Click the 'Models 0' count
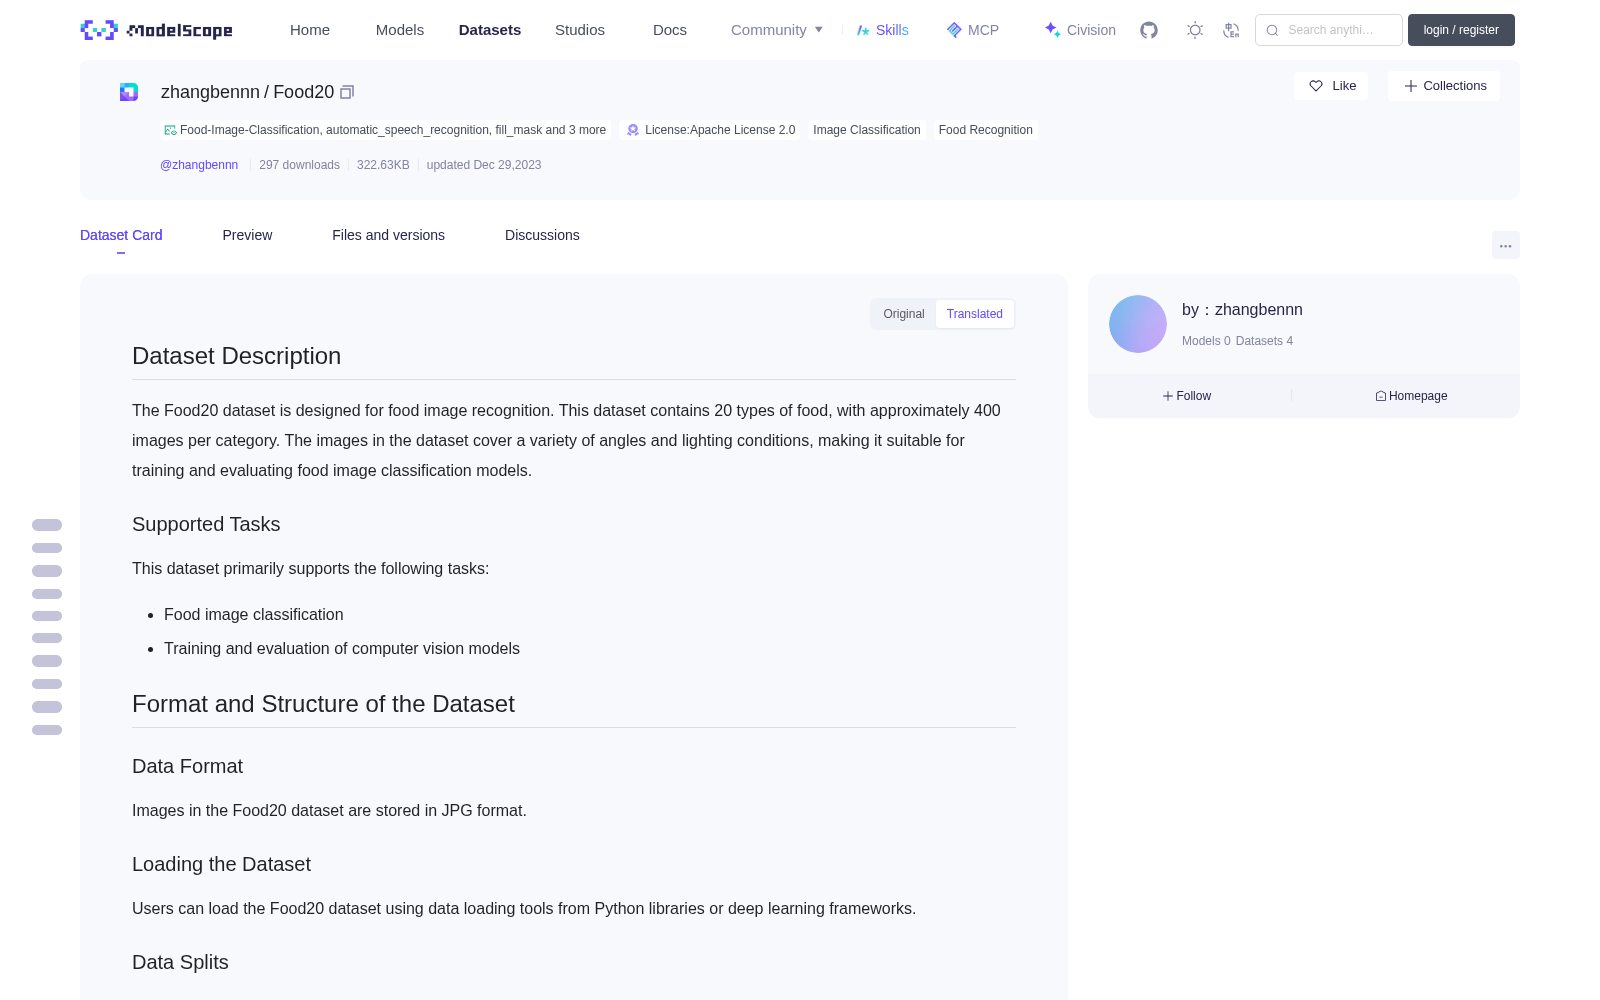Viewport: 1600px width, 1000px height. coord(1206,341)
